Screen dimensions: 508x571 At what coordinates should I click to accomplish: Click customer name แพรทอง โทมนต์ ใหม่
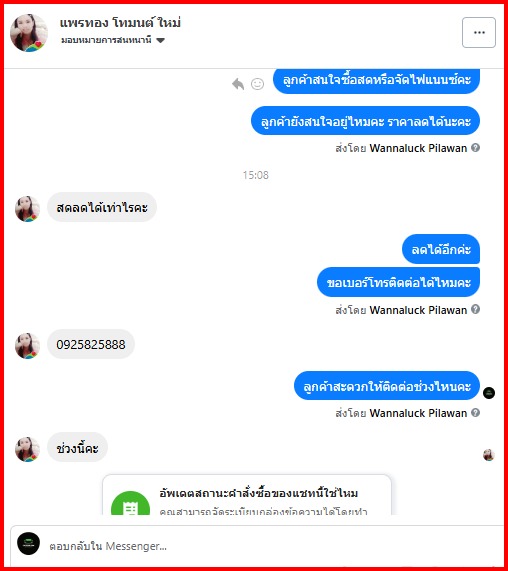pos(120,23)
